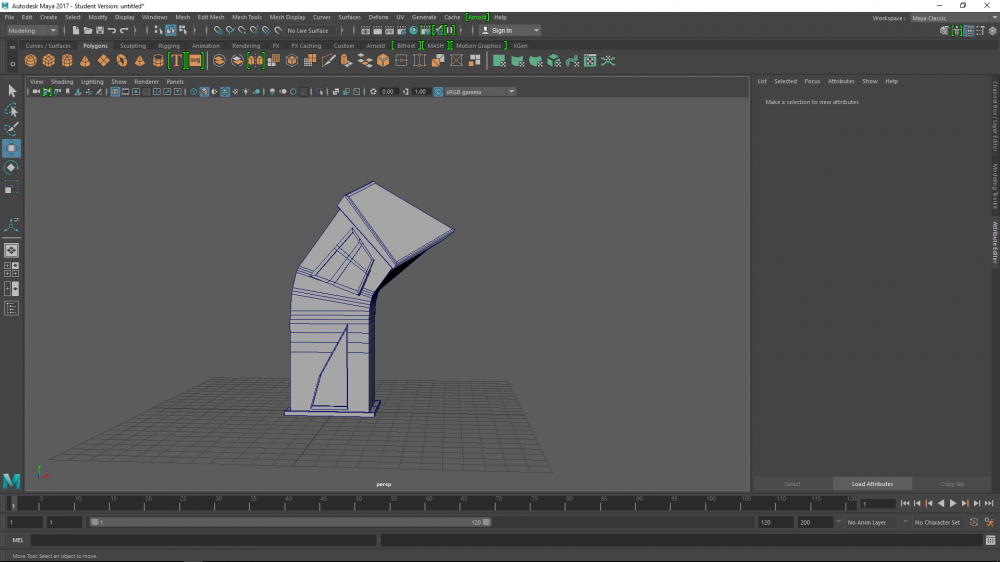Image resolution: width=1000 pixels, height=562 pixels.
Task: Click the Save scene icon
Action: click(100, 31)
